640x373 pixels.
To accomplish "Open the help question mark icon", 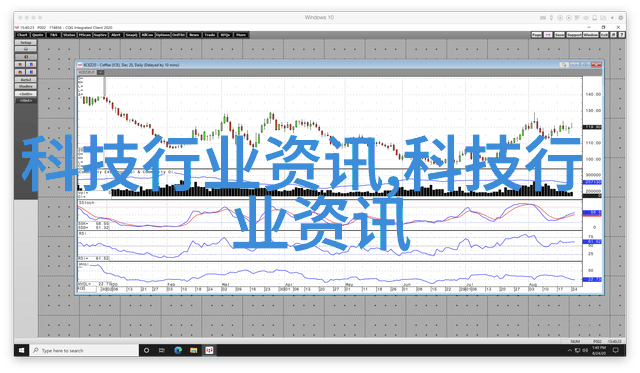I will click(622, 35).
